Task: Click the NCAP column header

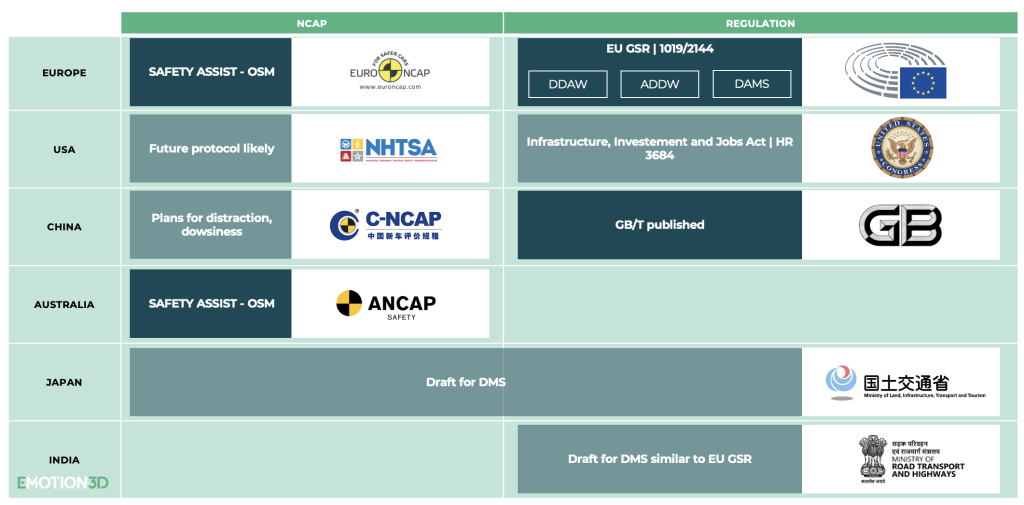Action: pyautogui.click(x=312, y=23)
